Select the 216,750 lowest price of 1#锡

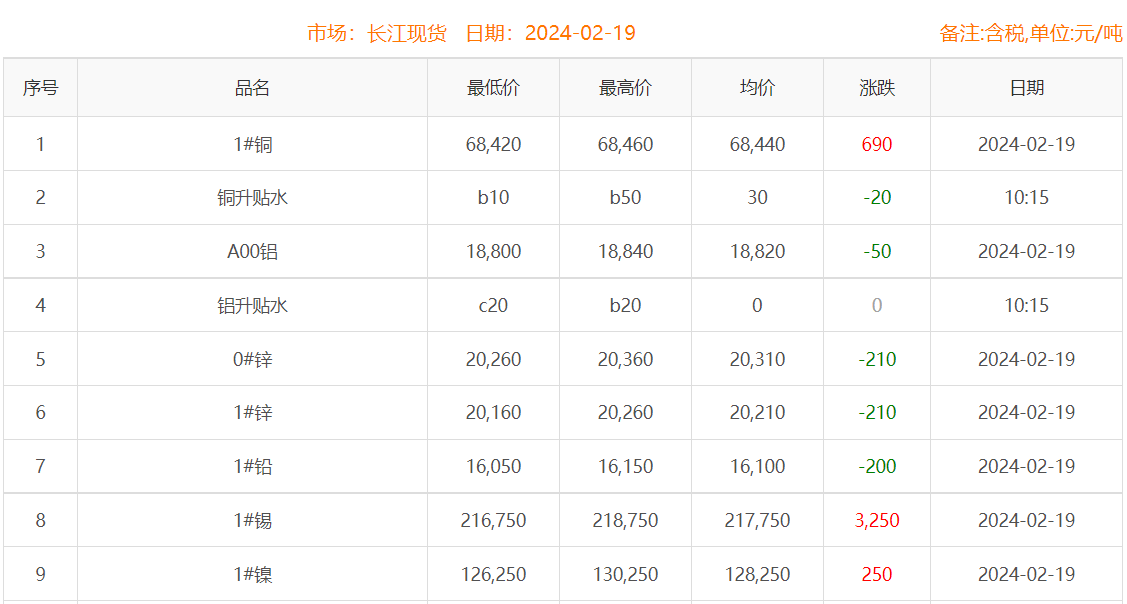(x=493, y=520)
